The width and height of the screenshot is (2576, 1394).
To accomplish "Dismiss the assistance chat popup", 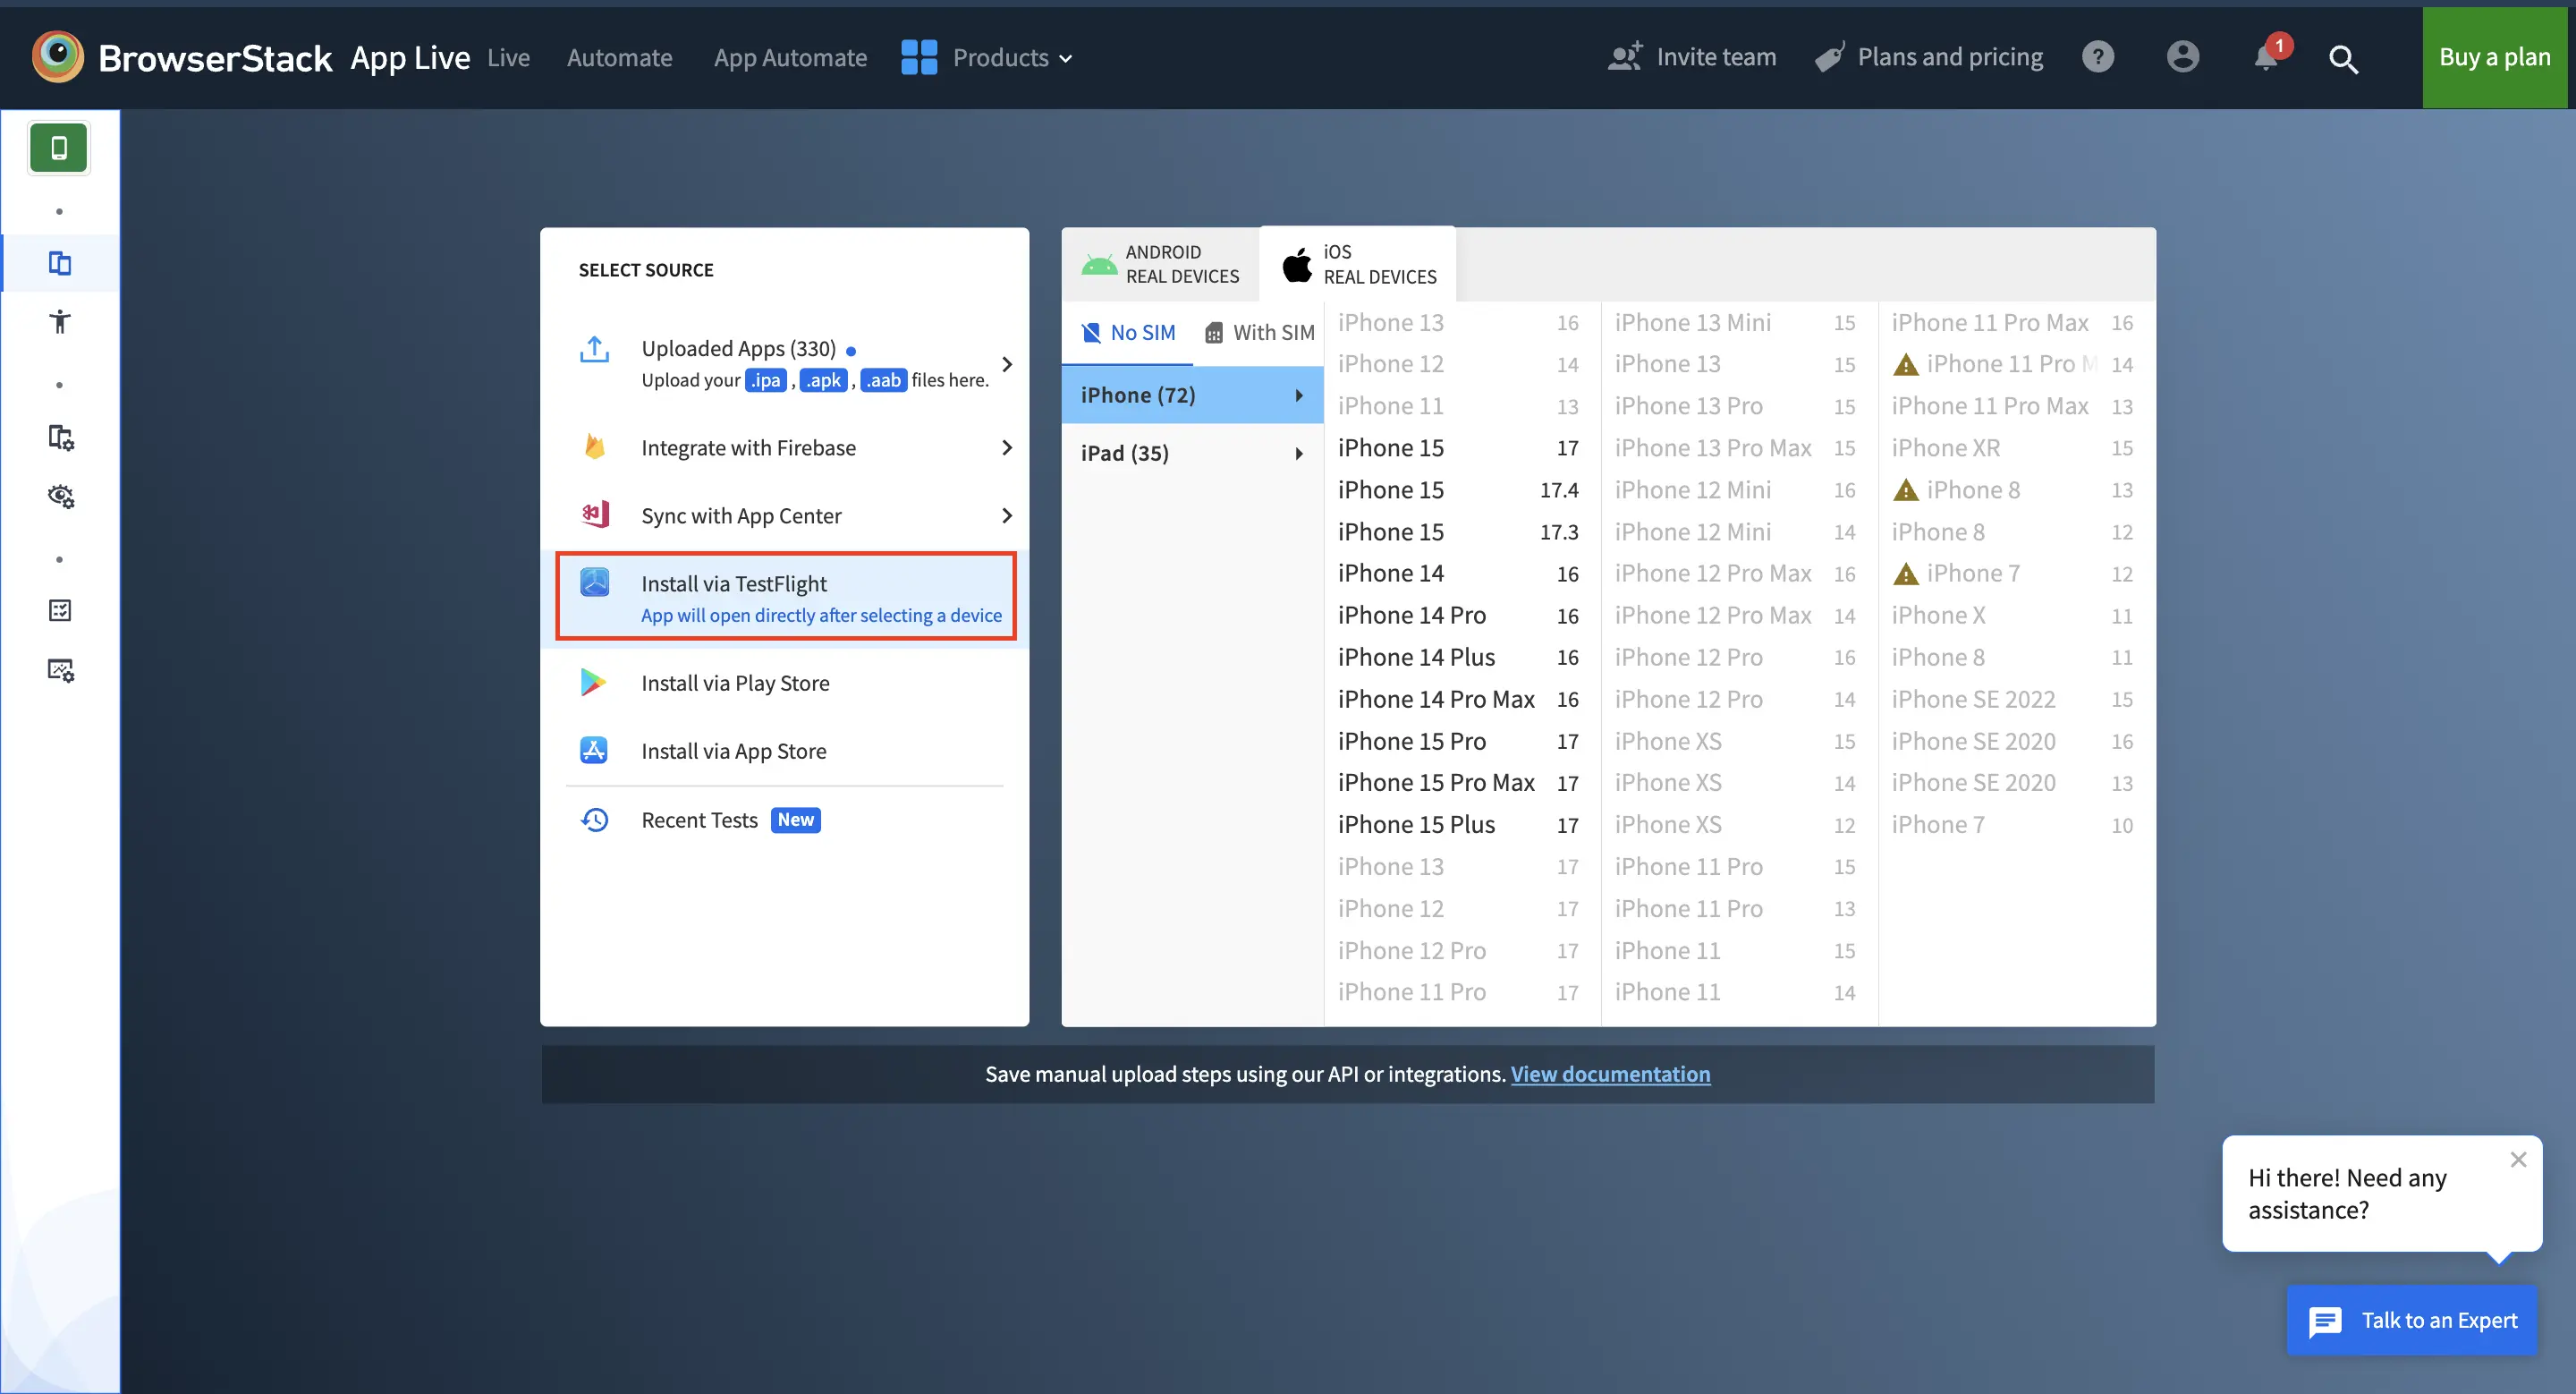I will click(x=2517, y=1159).
